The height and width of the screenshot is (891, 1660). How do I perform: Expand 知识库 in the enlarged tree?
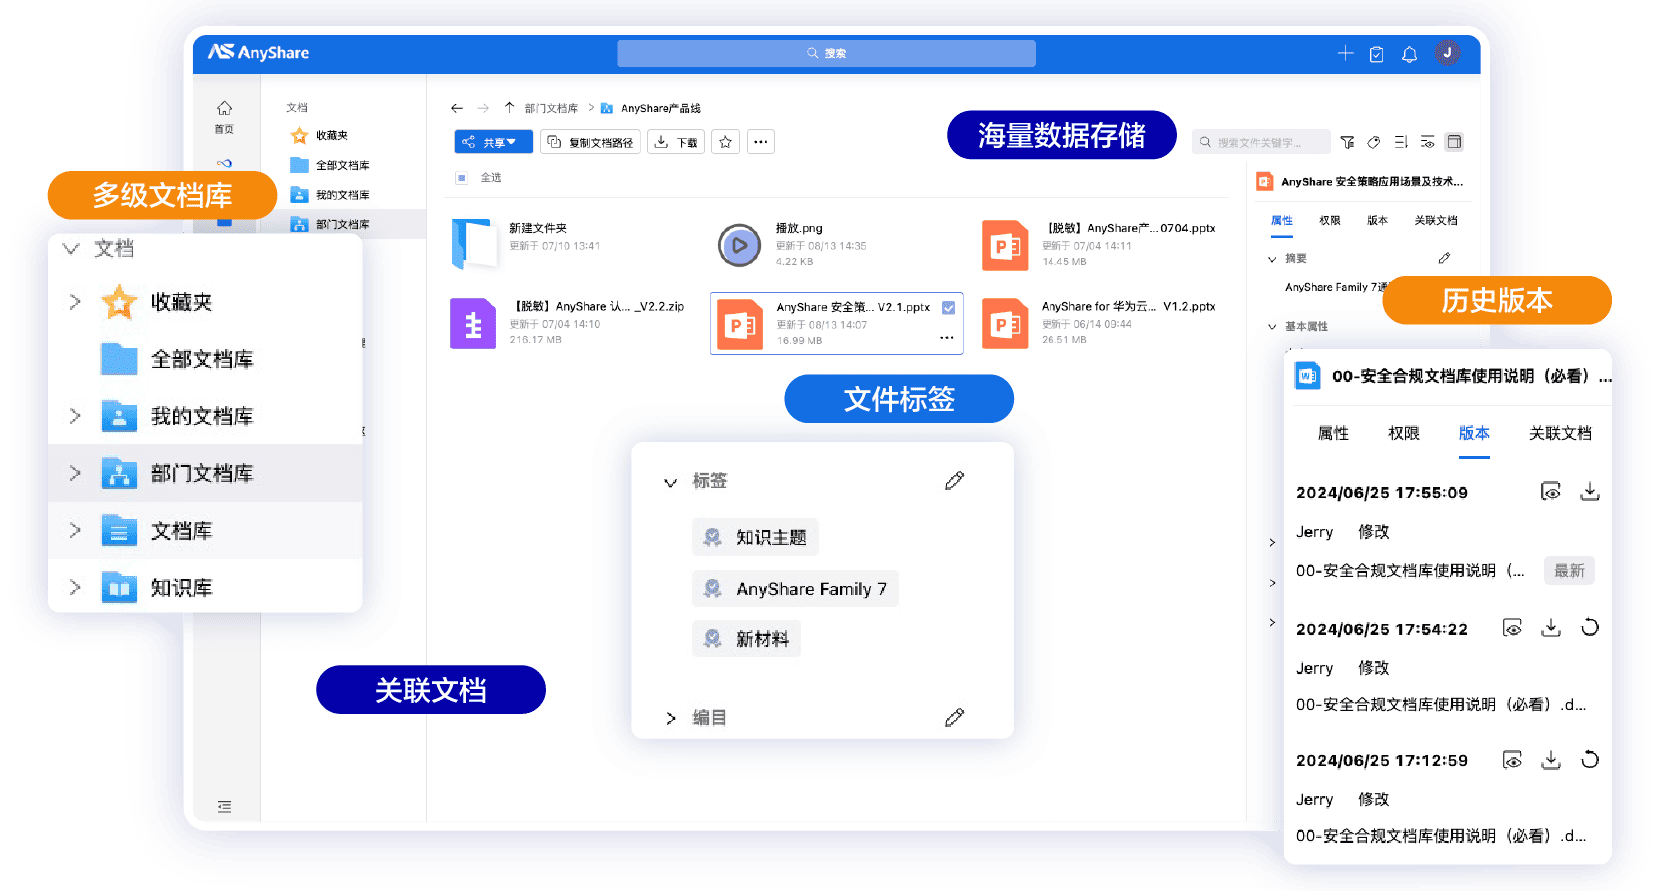pyautogui.click(x=75, y=587)
